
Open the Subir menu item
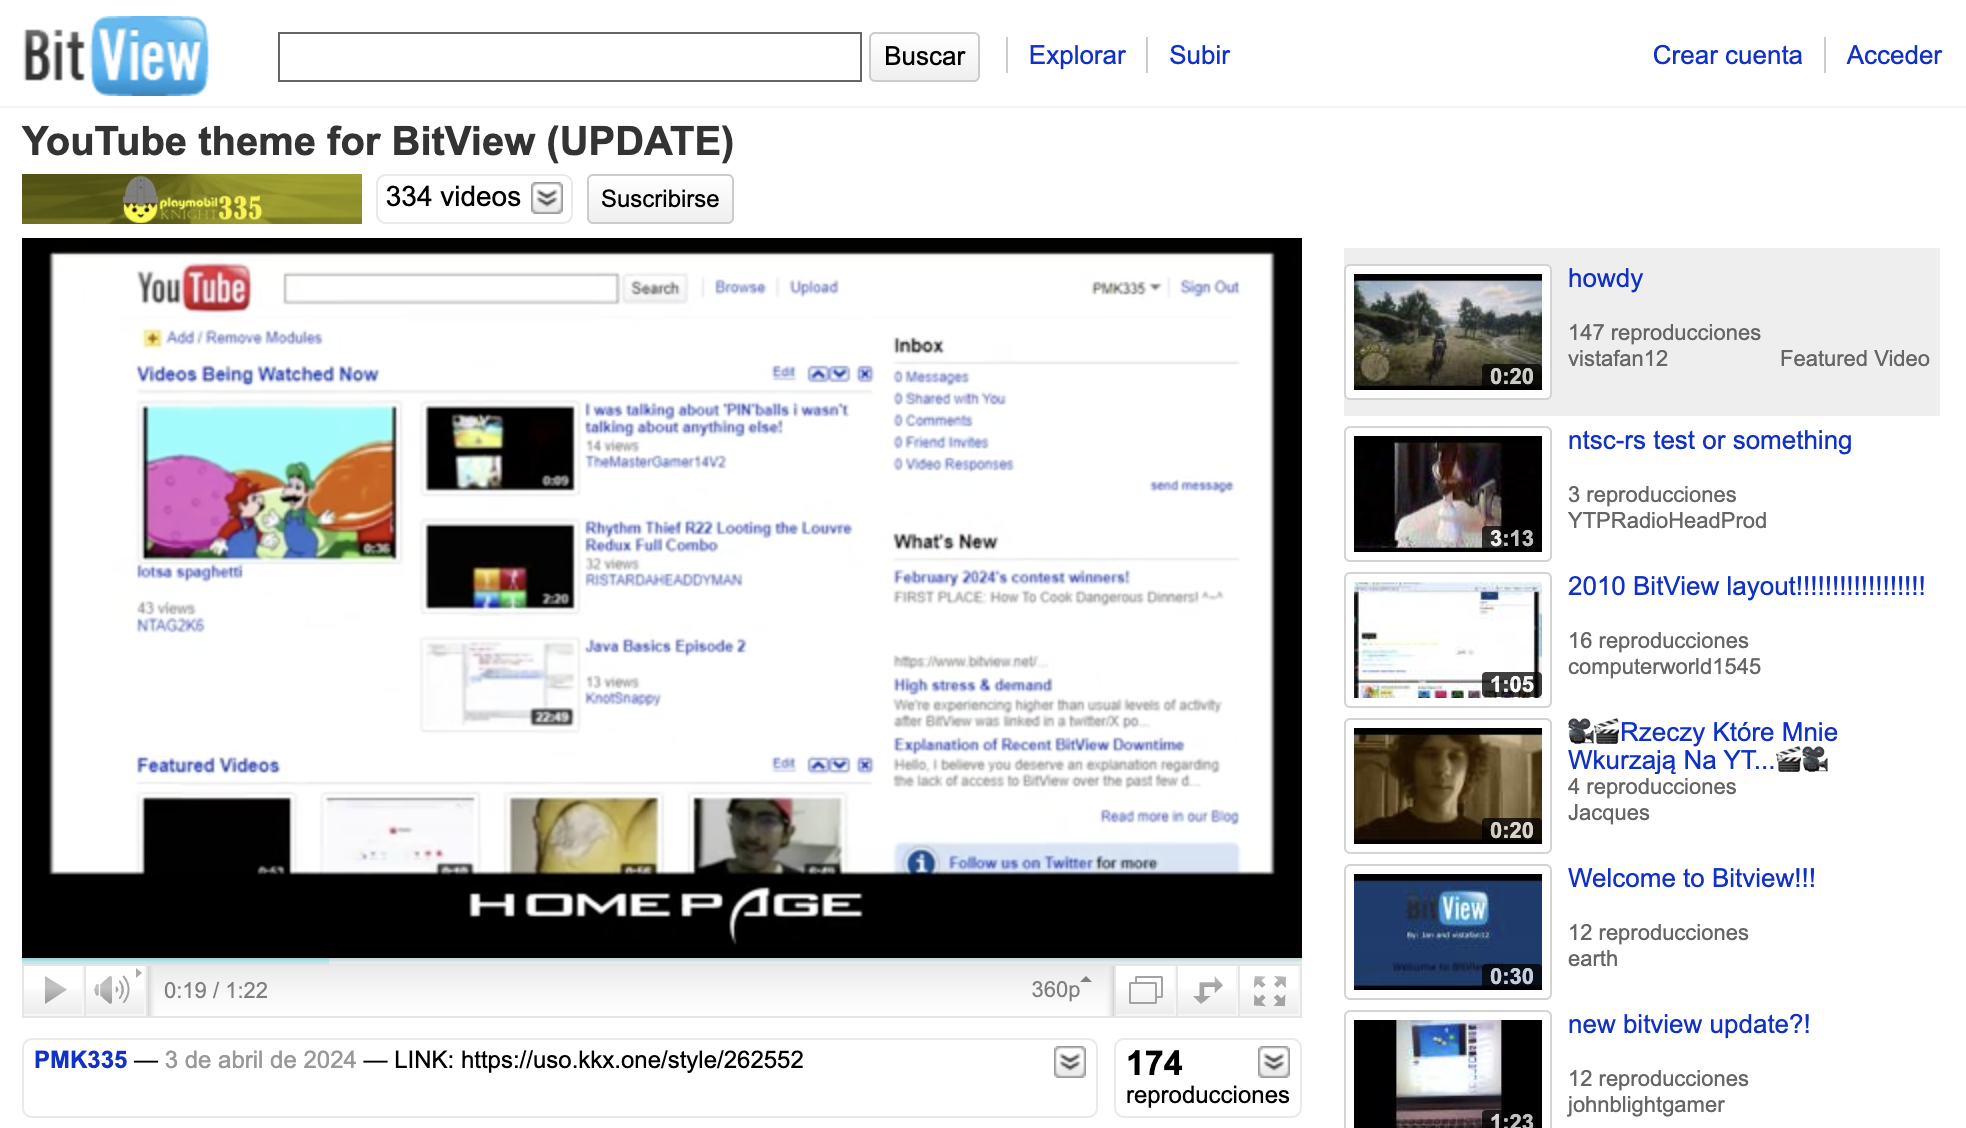pyautogui.click(x=1199, y=55)
